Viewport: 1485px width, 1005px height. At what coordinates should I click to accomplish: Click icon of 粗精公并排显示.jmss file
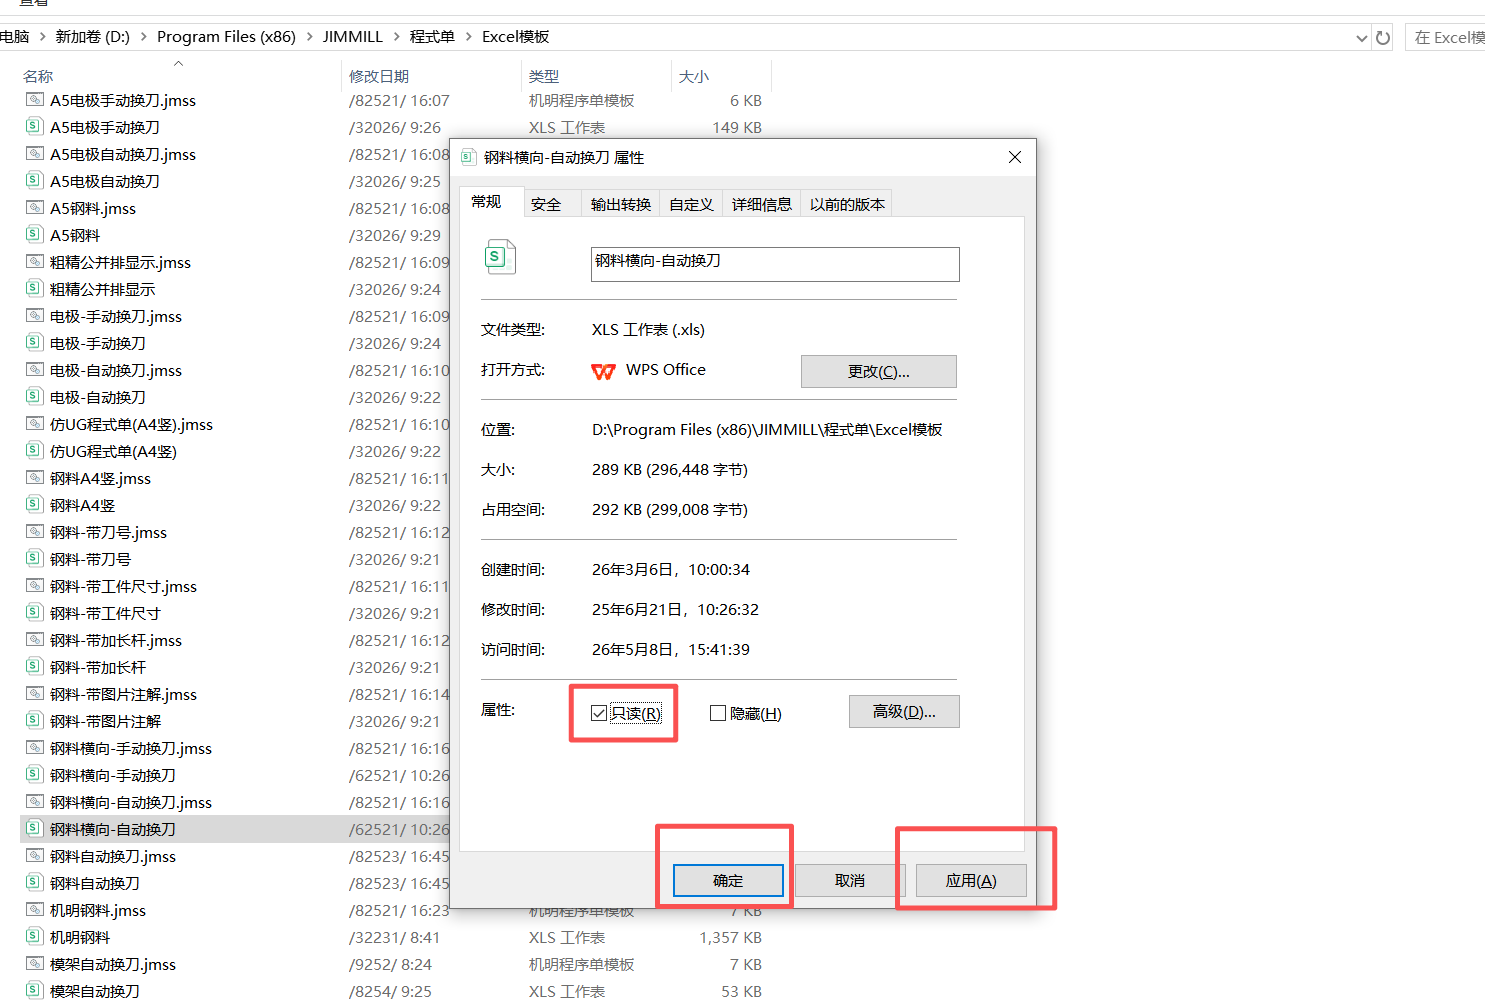(35, 262)
